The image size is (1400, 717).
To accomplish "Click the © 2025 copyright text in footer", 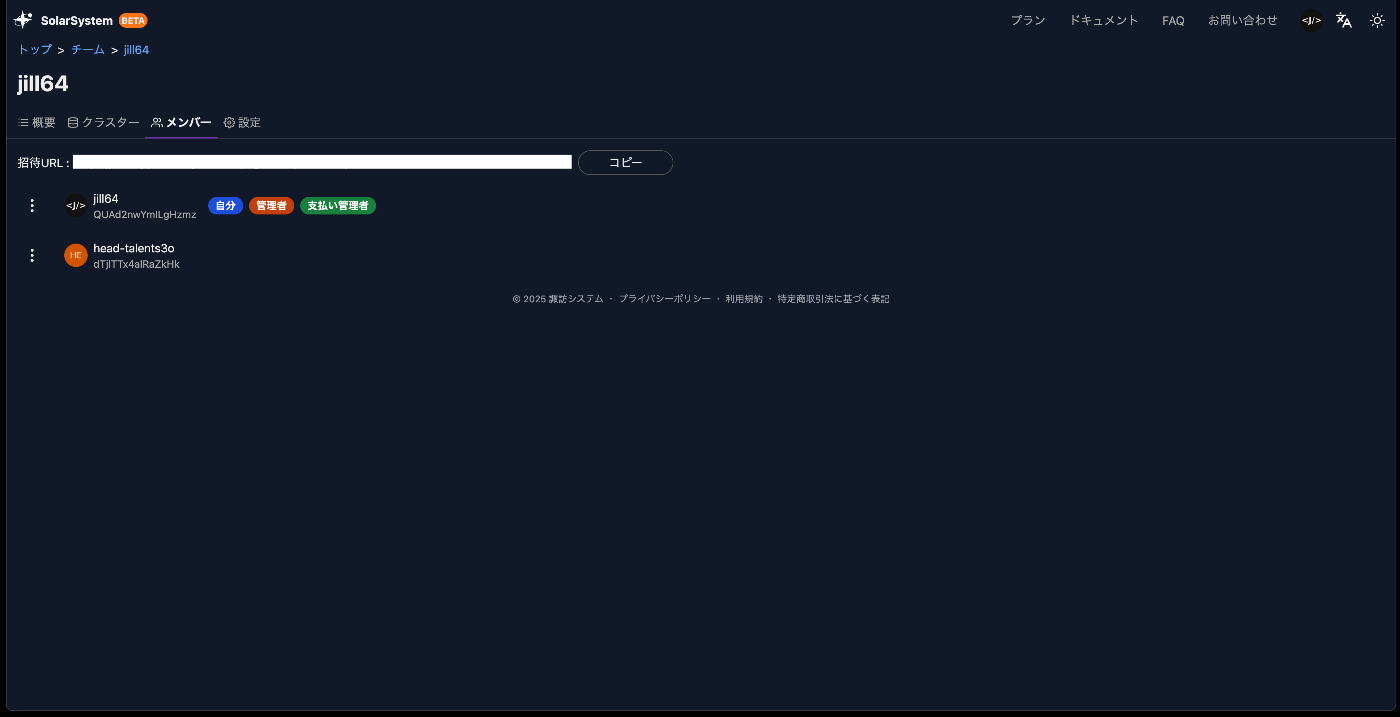I will click(558, 299).
